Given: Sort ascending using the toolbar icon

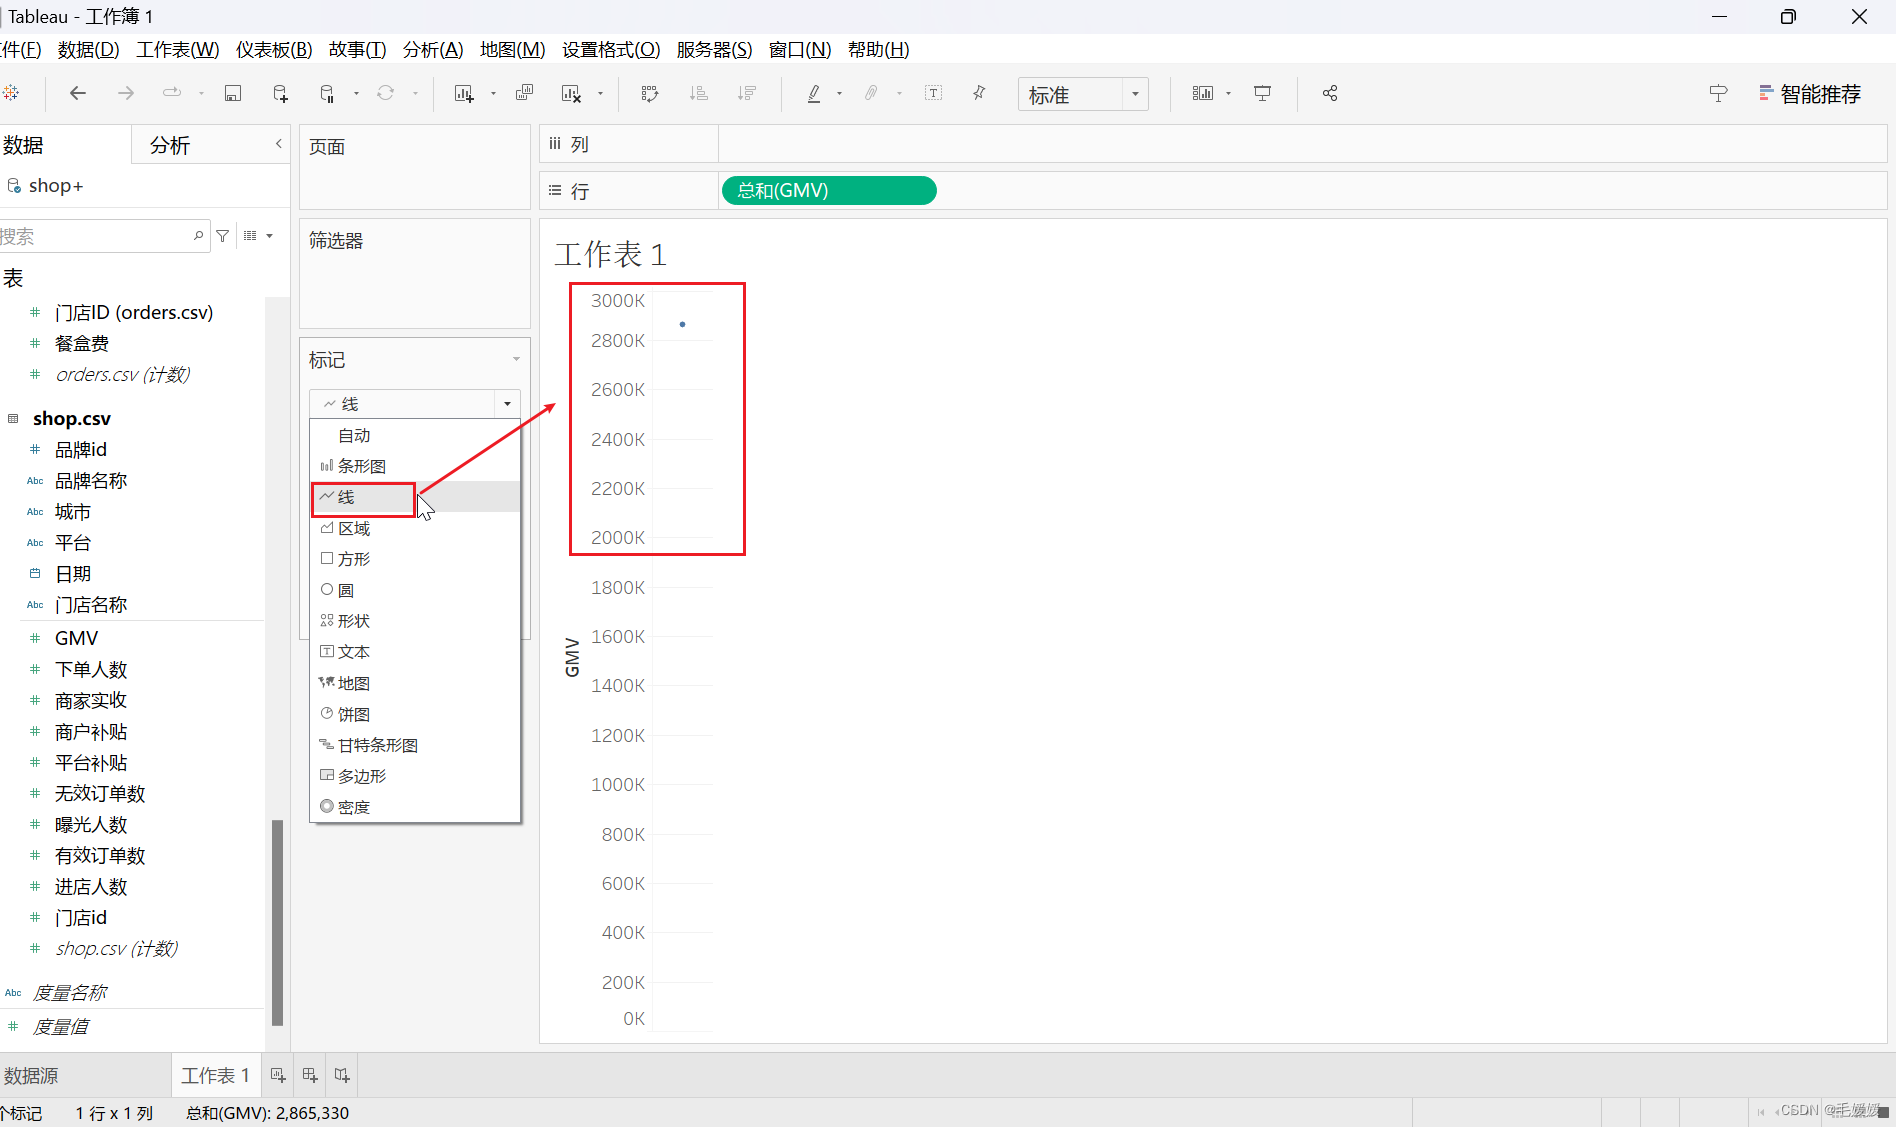Looking at the screenshot, I should [699, 93].
